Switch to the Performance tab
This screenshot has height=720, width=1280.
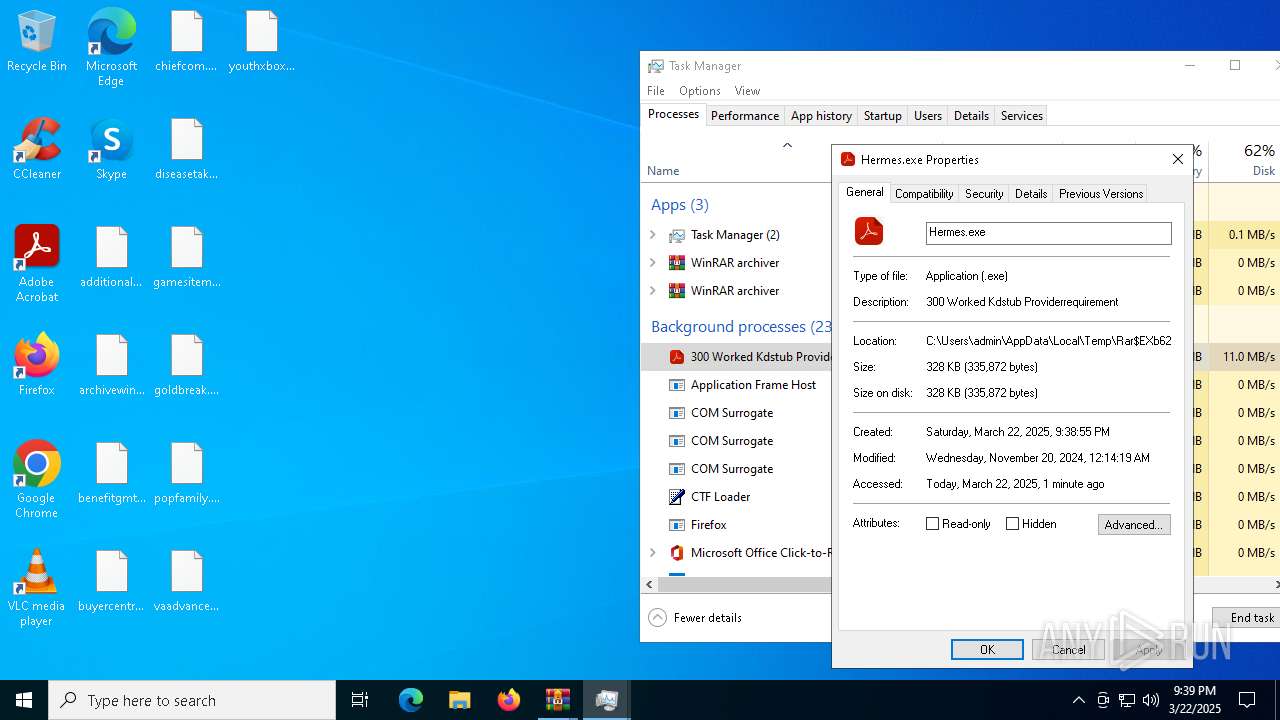point(745,116)
